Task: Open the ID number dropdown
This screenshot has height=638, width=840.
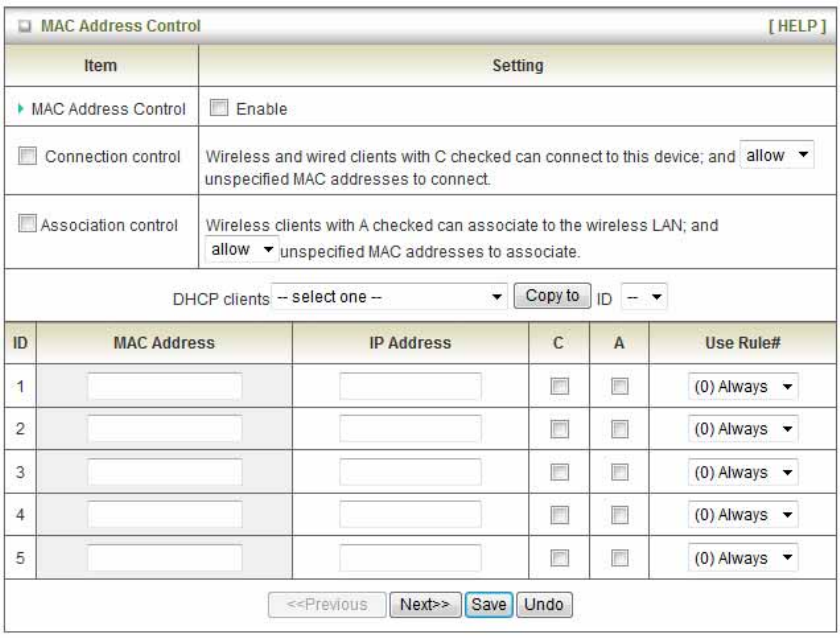Action: (x=644, y=298)
